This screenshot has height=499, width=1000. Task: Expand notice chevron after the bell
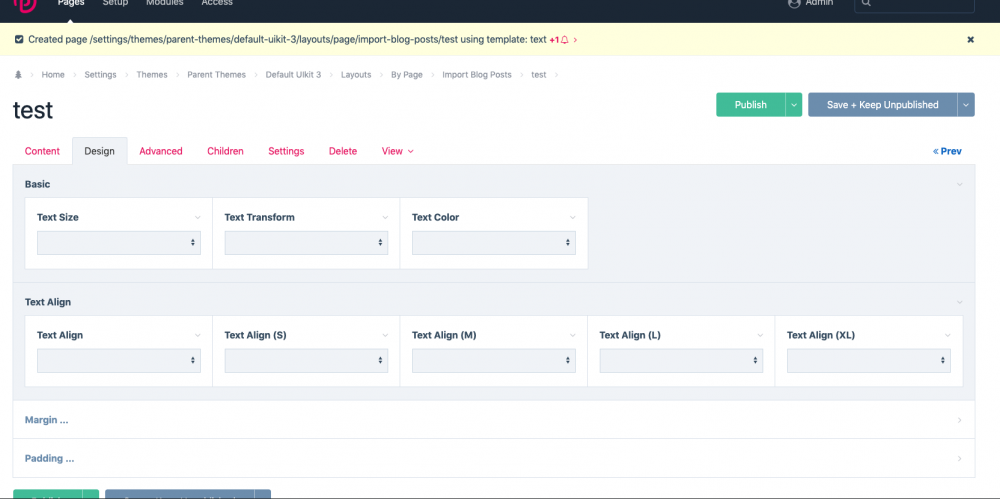575,40
